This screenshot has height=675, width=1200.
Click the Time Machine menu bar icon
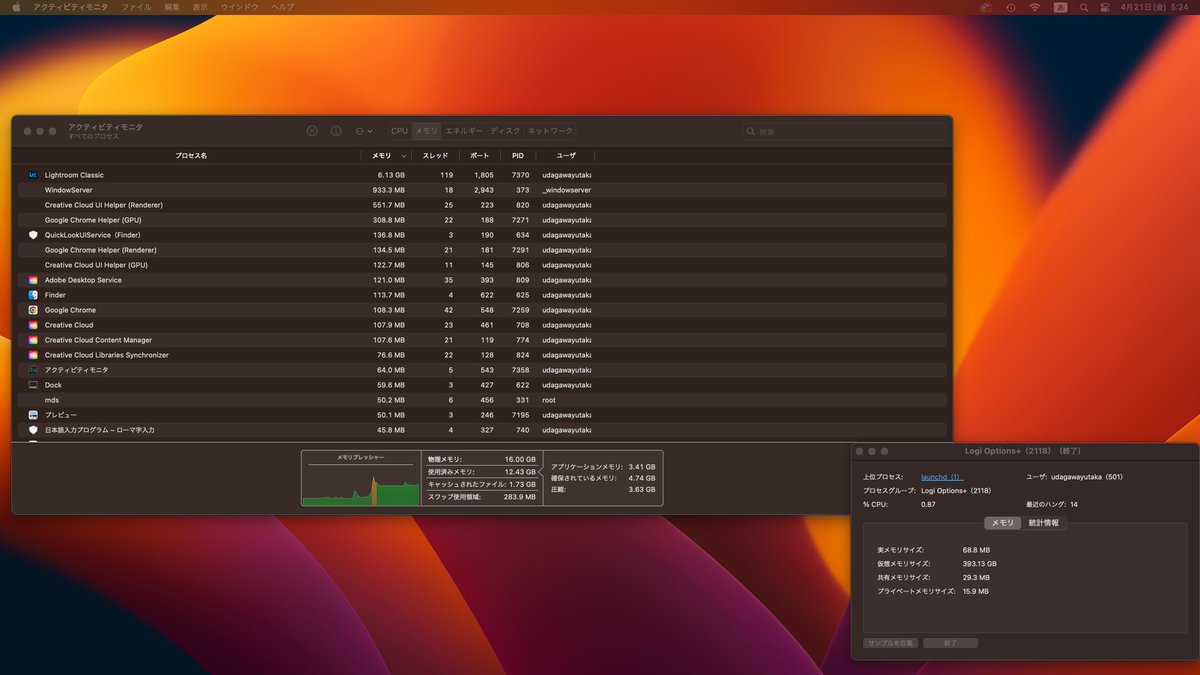coord(1011,7)
